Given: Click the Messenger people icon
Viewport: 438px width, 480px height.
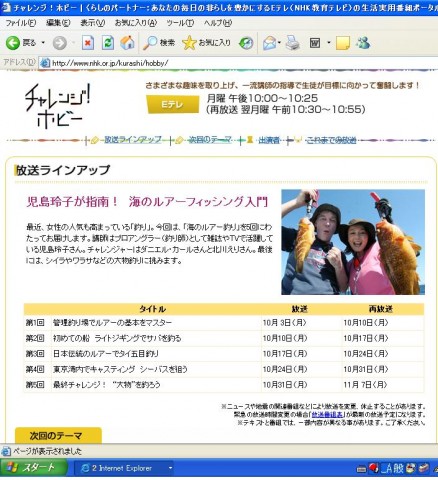Looking at the screenshot, I should tap(363, 43).
